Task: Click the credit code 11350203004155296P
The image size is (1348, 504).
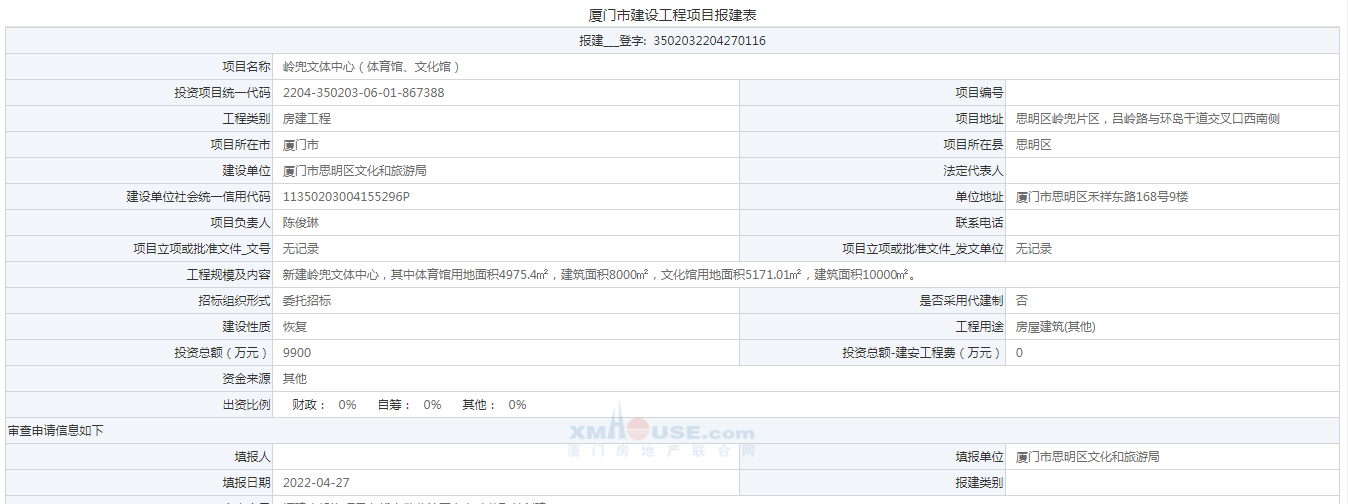Action: click(x=346, y=197)
